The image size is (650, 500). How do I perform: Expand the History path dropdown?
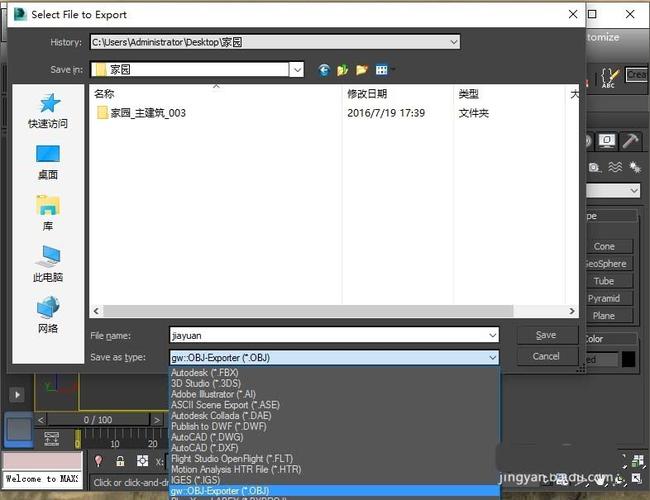coord(454,42)
